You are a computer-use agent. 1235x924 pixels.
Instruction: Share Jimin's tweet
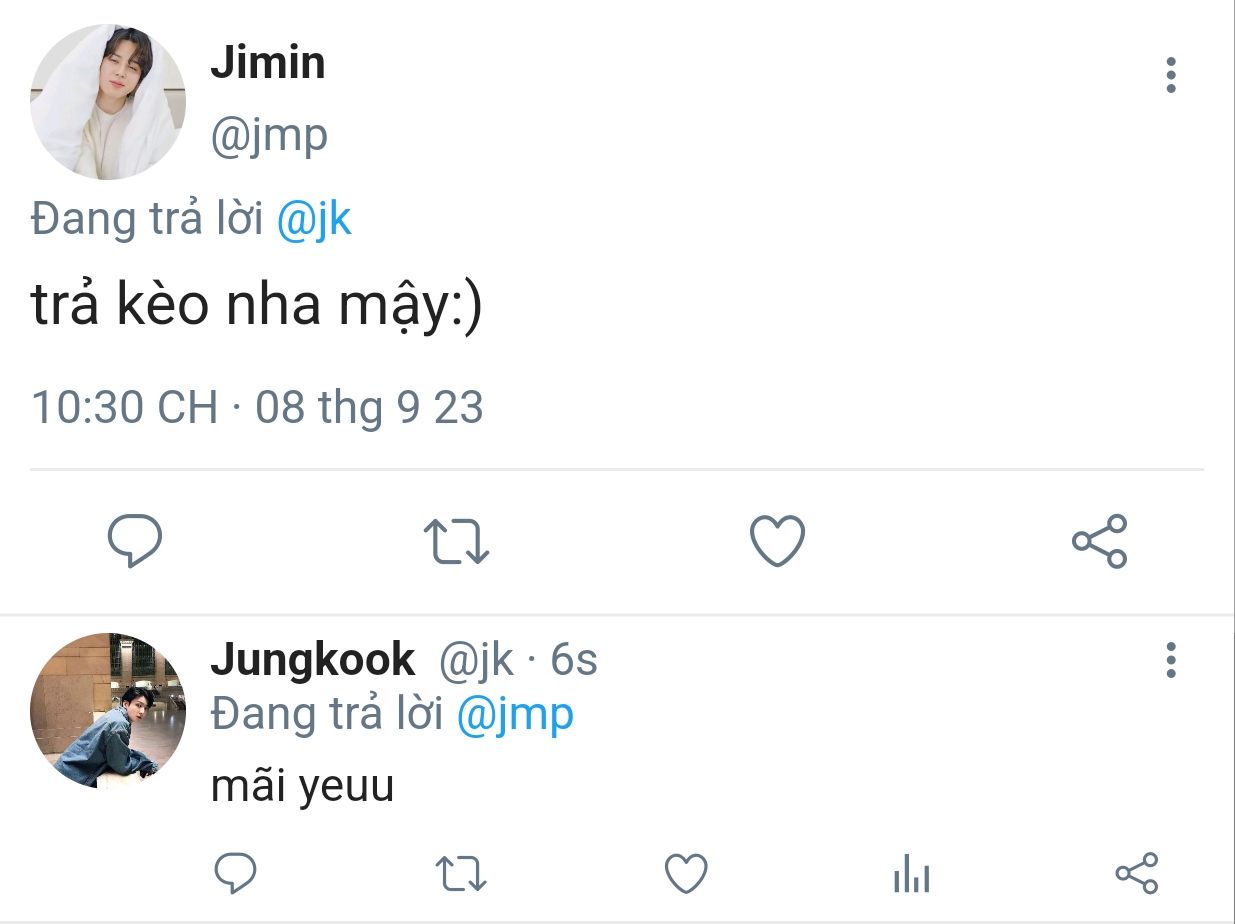tap(1099, 541)
